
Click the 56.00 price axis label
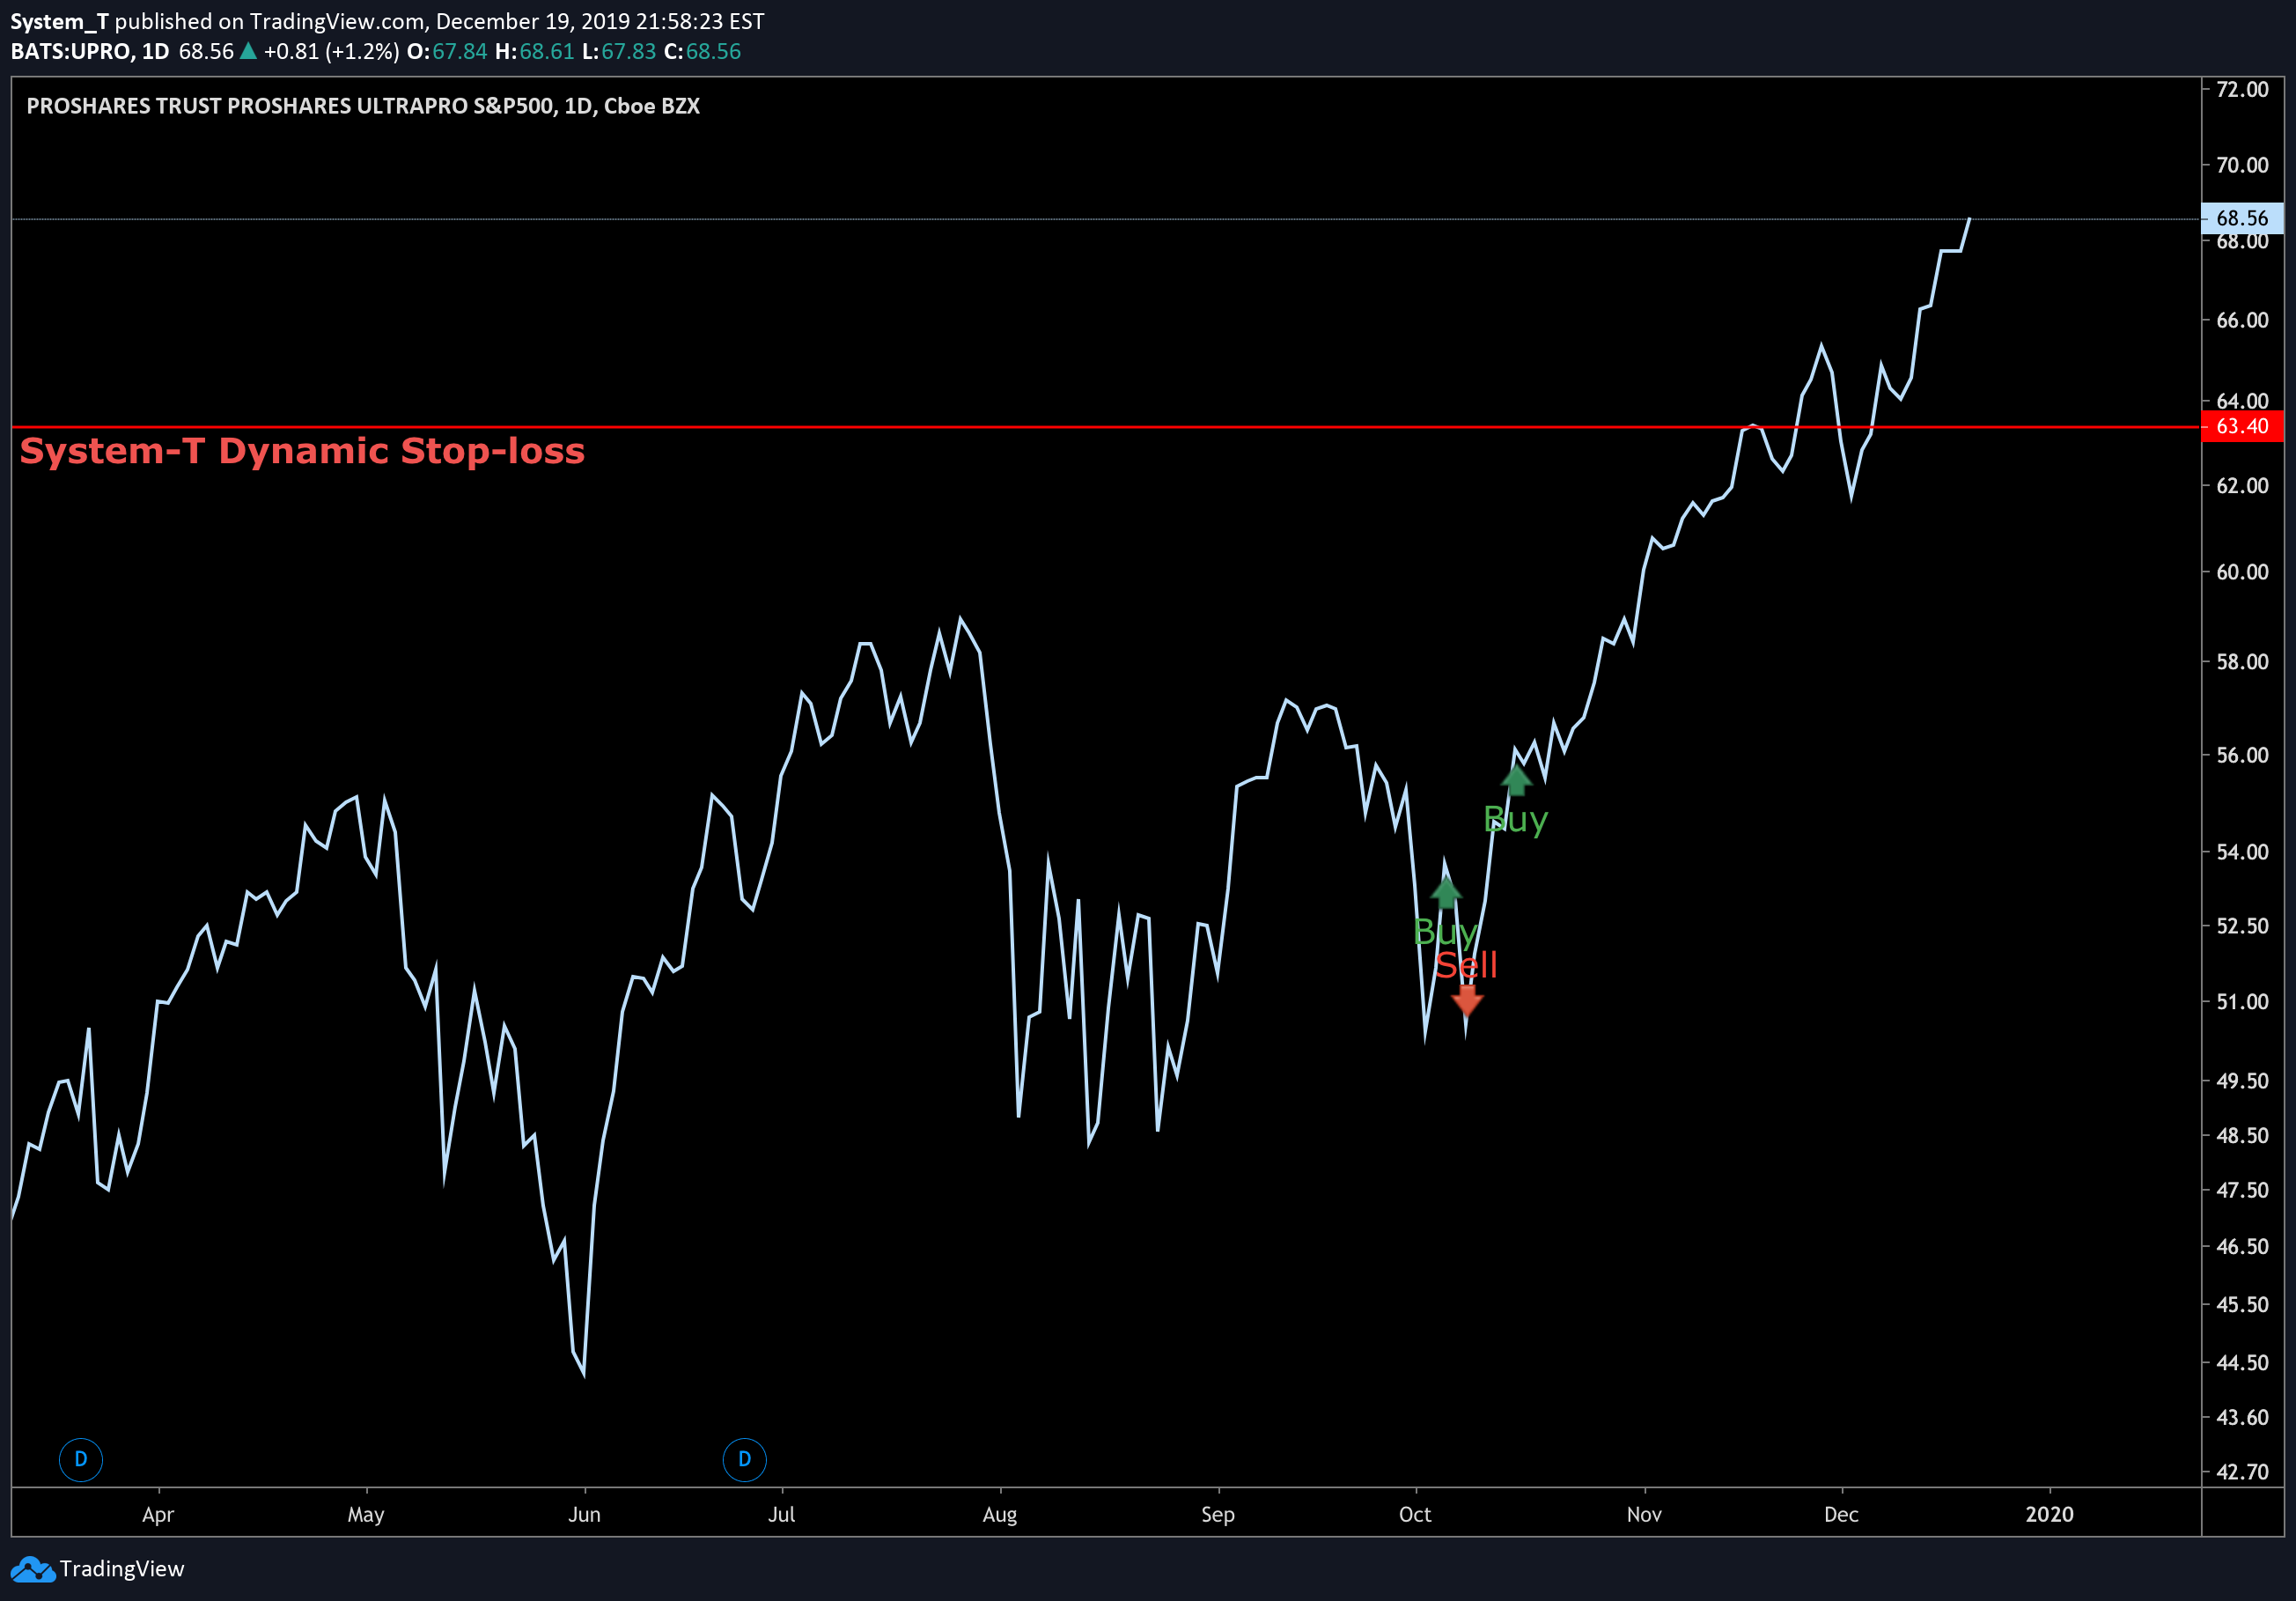click(2242, 755)
